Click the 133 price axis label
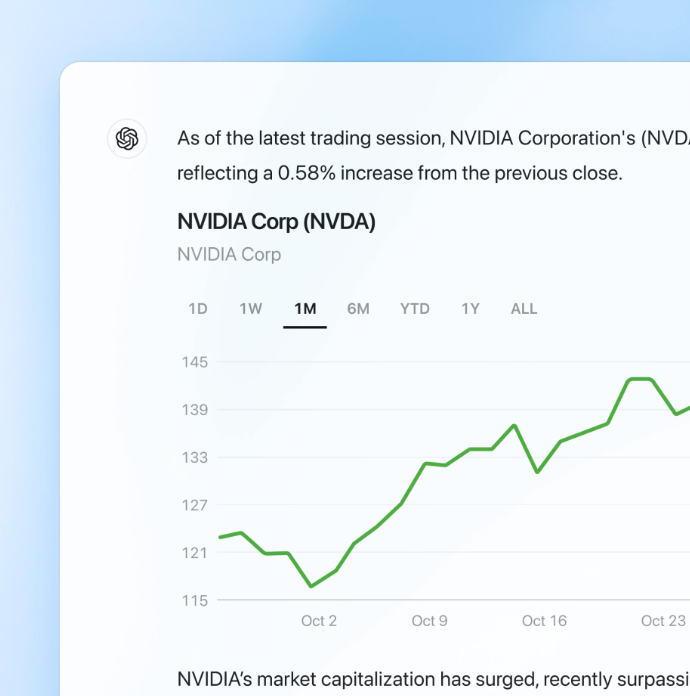 [195, 458]
